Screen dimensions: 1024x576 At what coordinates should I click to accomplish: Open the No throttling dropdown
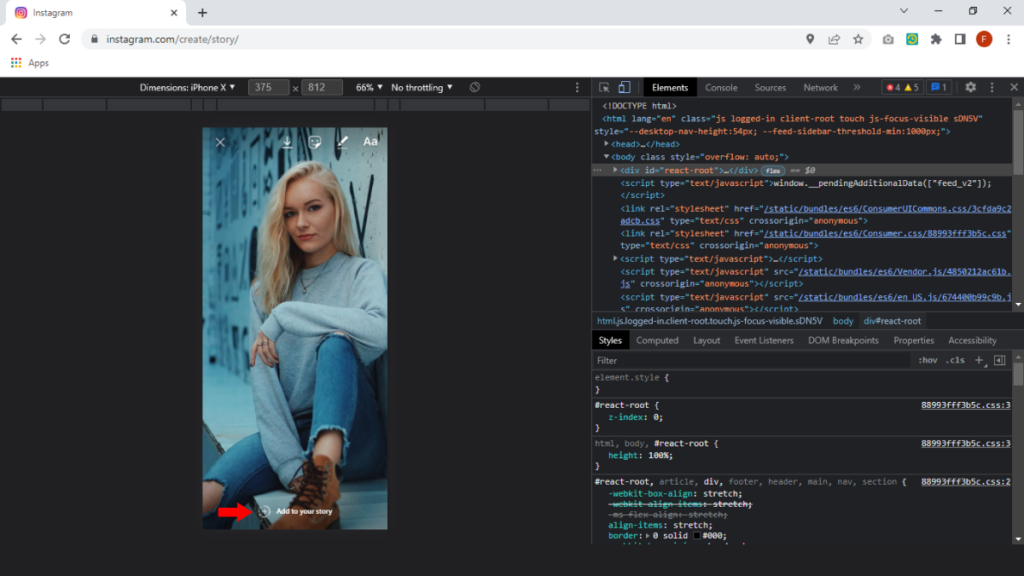[422, 88]
